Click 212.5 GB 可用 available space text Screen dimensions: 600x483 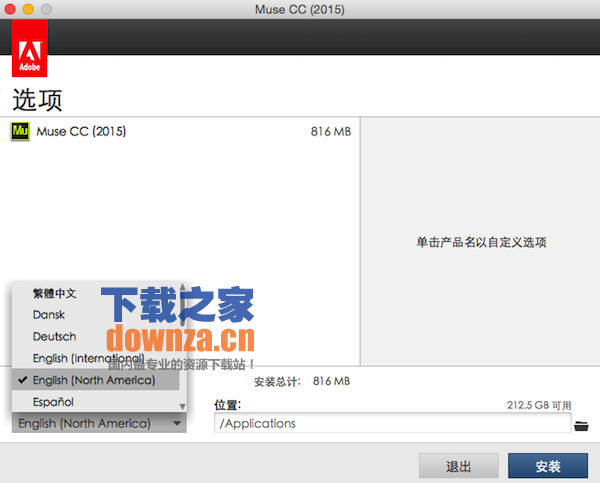click(x=539, y=405)
